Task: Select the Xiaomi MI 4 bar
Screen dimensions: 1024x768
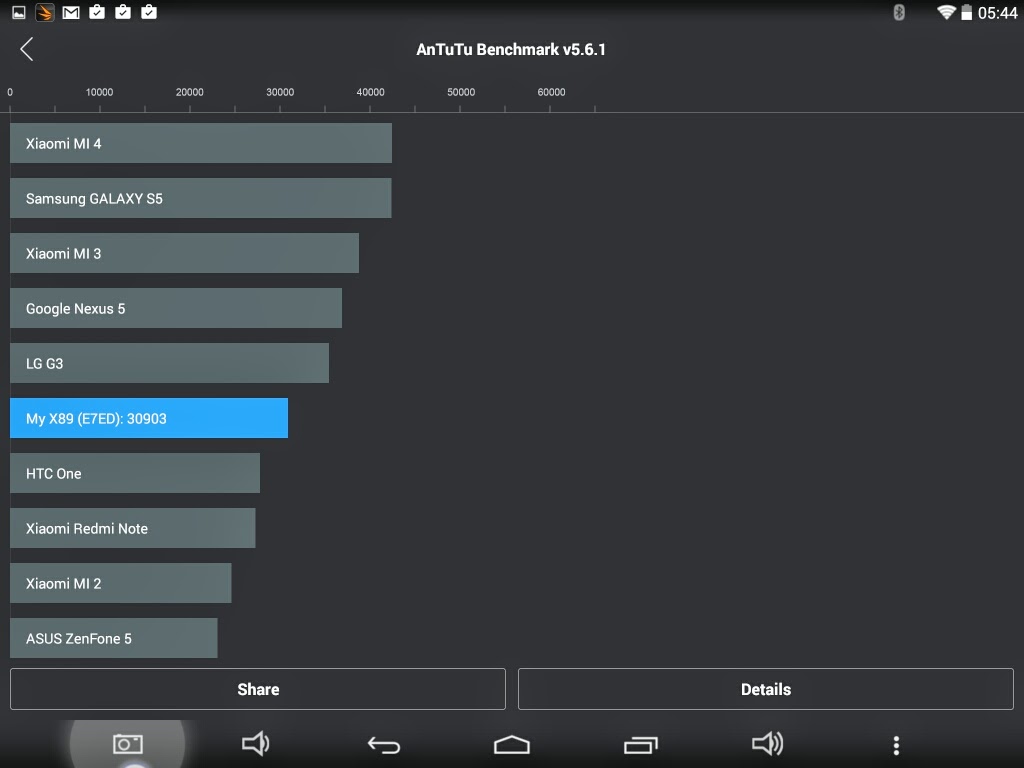Action: tap(200, 143)
